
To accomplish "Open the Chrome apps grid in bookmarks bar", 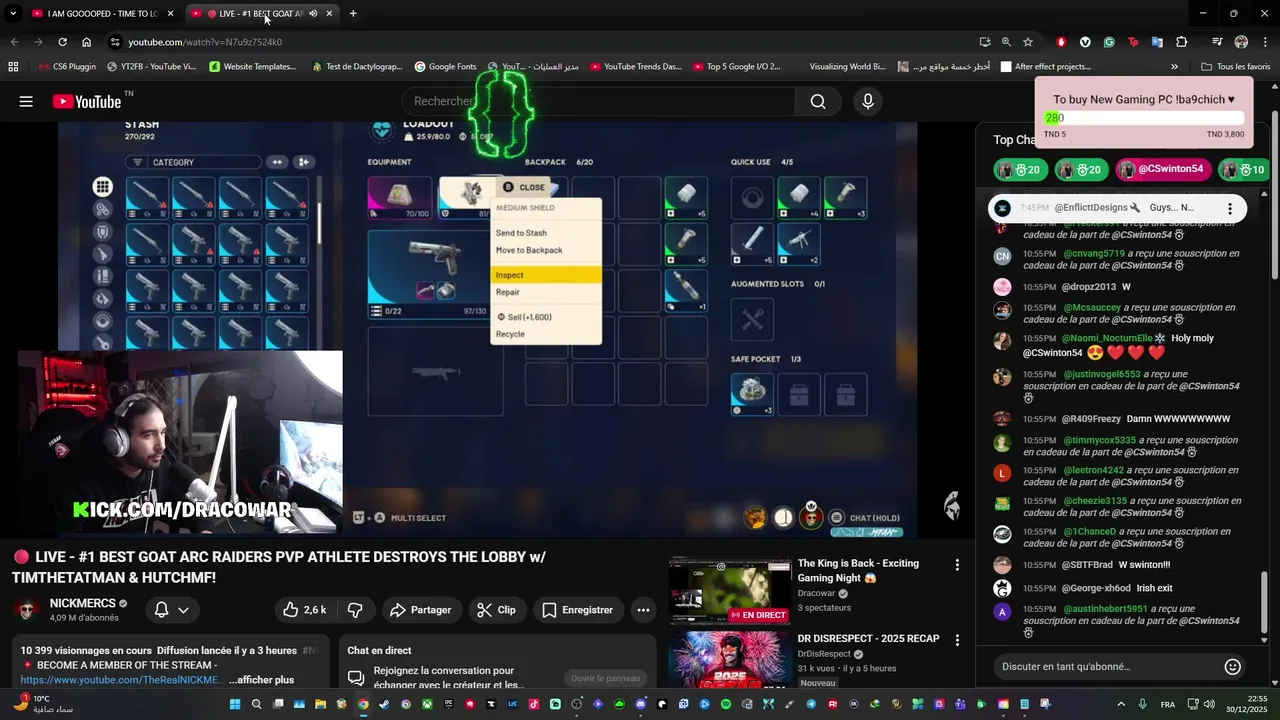I will point(13,67).
